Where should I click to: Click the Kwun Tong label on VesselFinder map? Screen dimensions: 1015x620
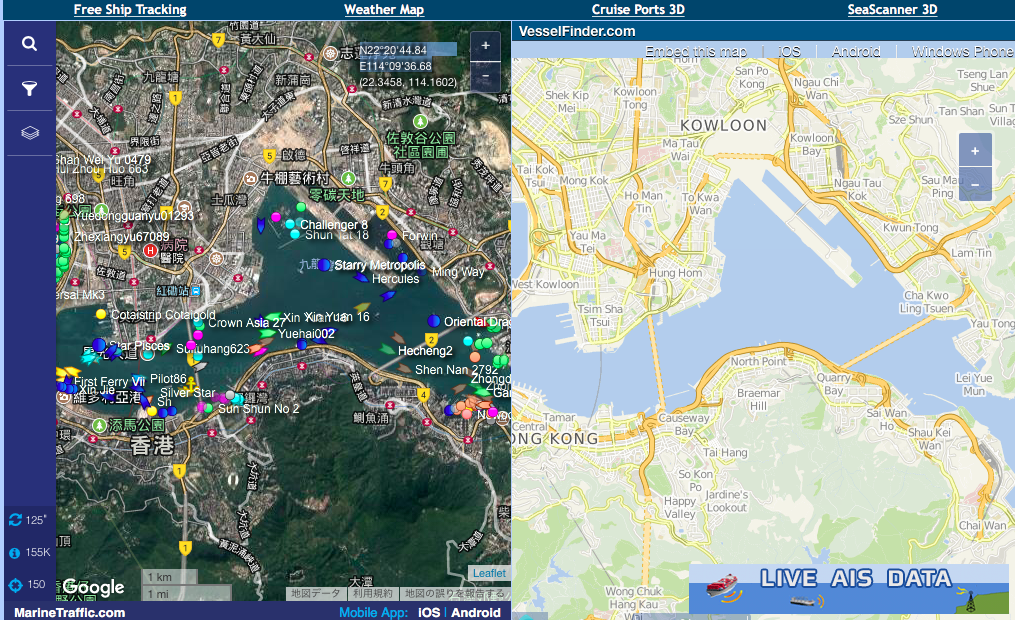click(910, 228)
